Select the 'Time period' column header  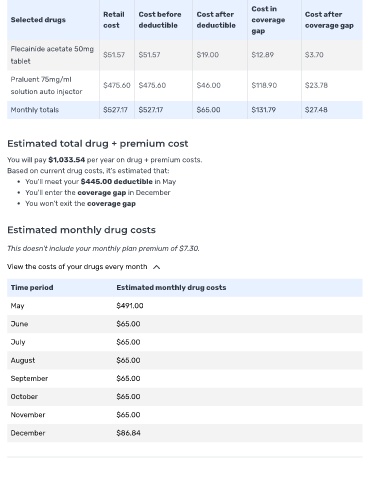click(32, 288)
